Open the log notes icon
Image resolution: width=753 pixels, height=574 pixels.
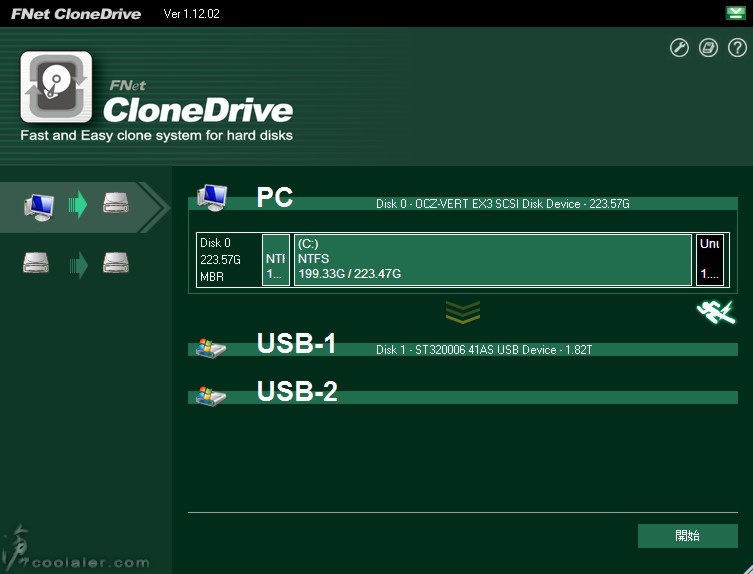point(708,48)
